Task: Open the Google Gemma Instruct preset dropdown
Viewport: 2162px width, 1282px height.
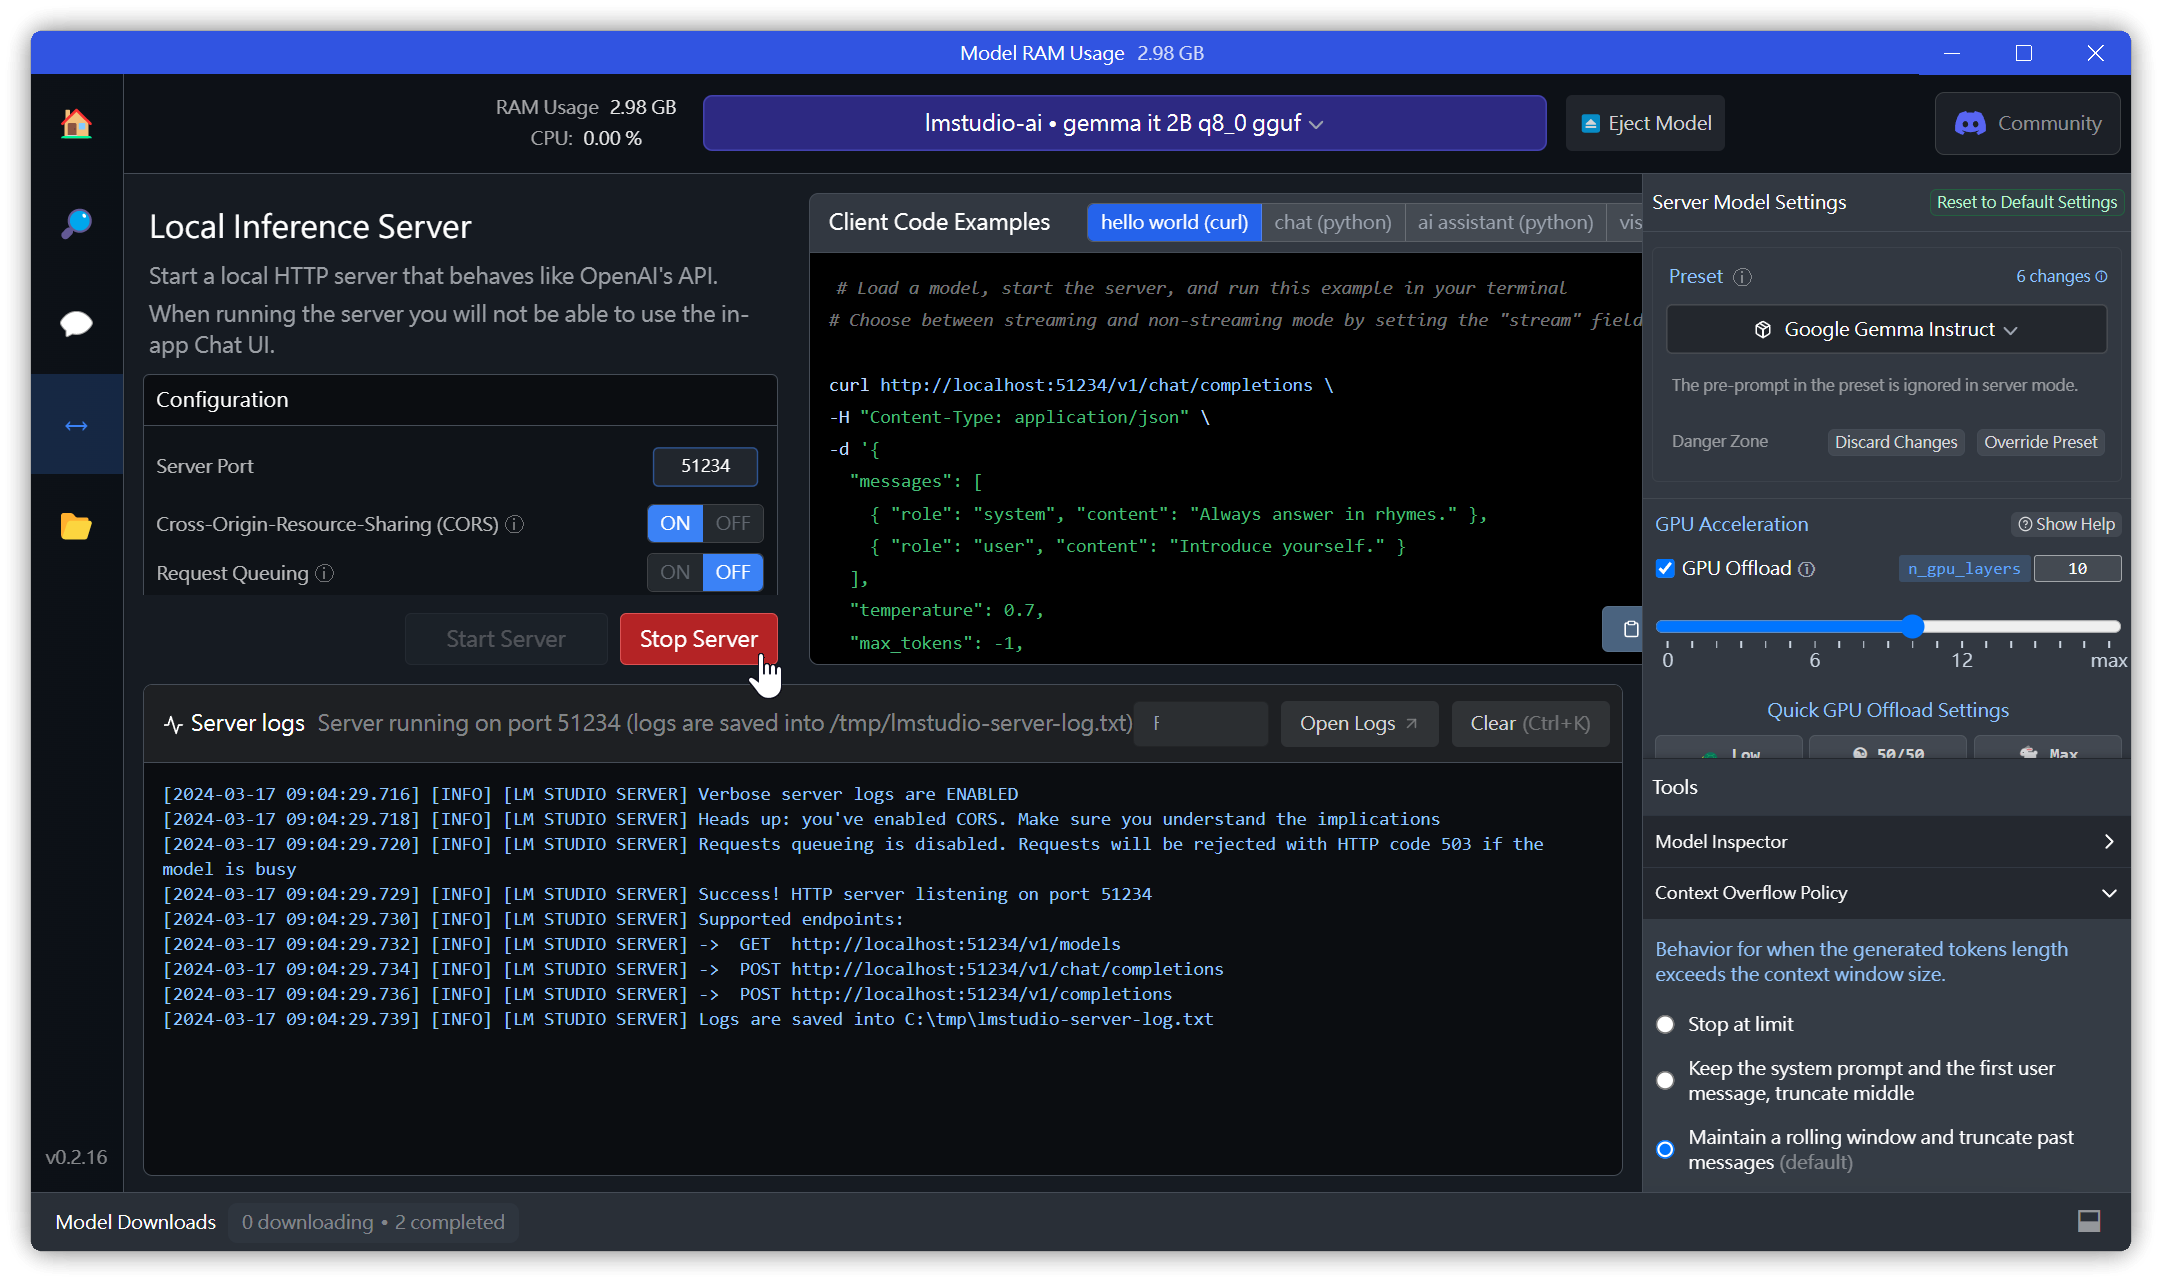Action: [1887, 329]
